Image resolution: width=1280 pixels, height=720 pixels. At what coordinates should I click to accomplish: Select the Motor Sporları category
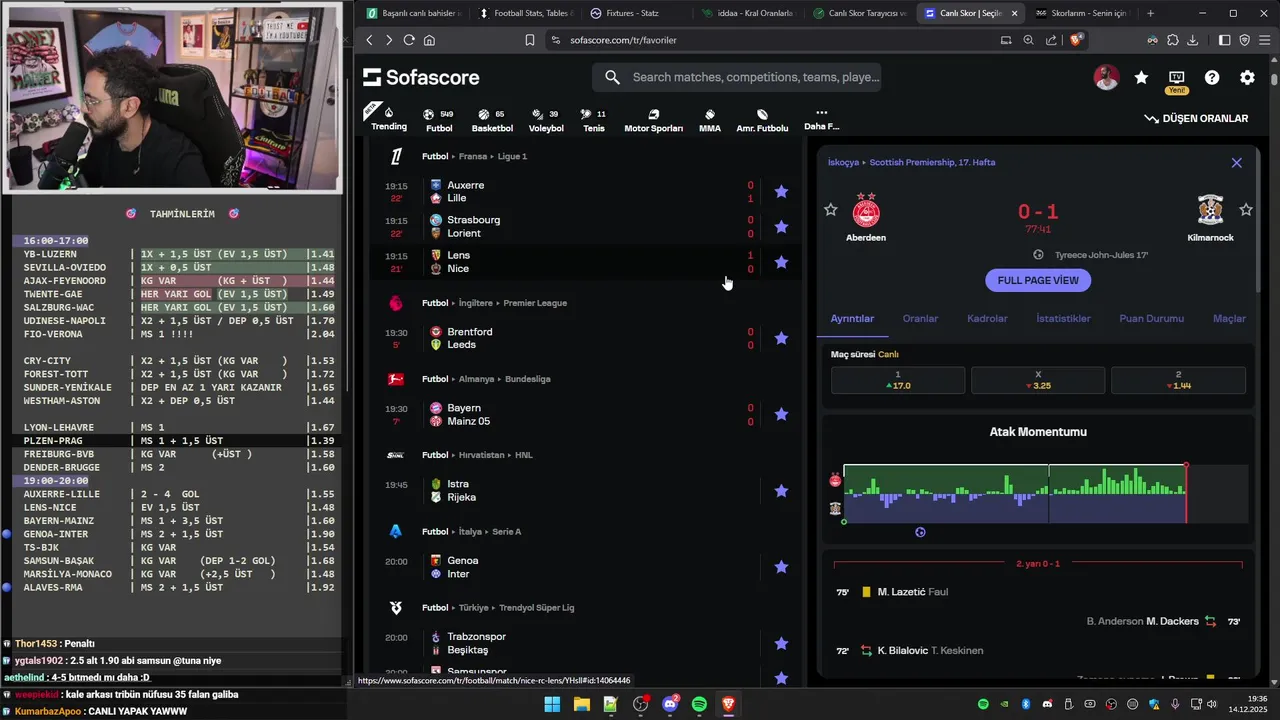click(x=653, y=120)
